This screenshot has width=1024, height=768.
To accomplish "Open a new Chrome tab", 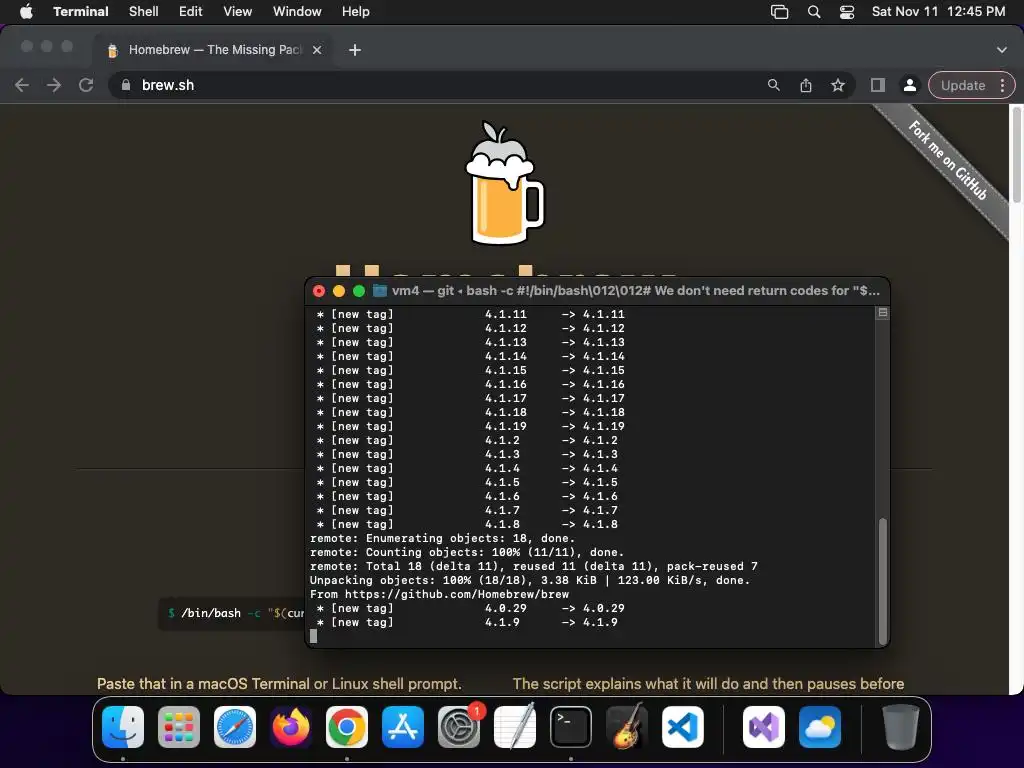I will [x=355, y=50].
